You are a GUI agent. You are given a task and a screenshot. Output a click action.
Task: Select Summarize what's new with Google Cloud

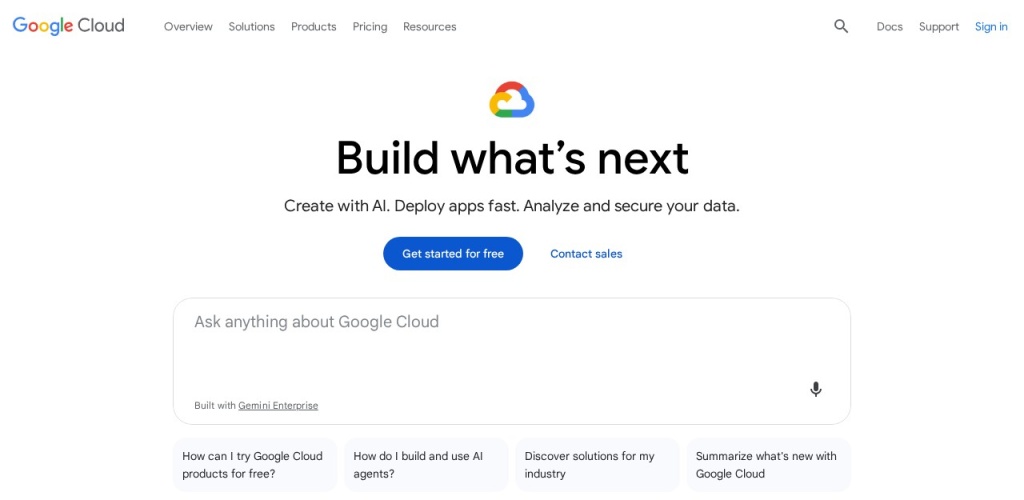(x=768, y=465)
